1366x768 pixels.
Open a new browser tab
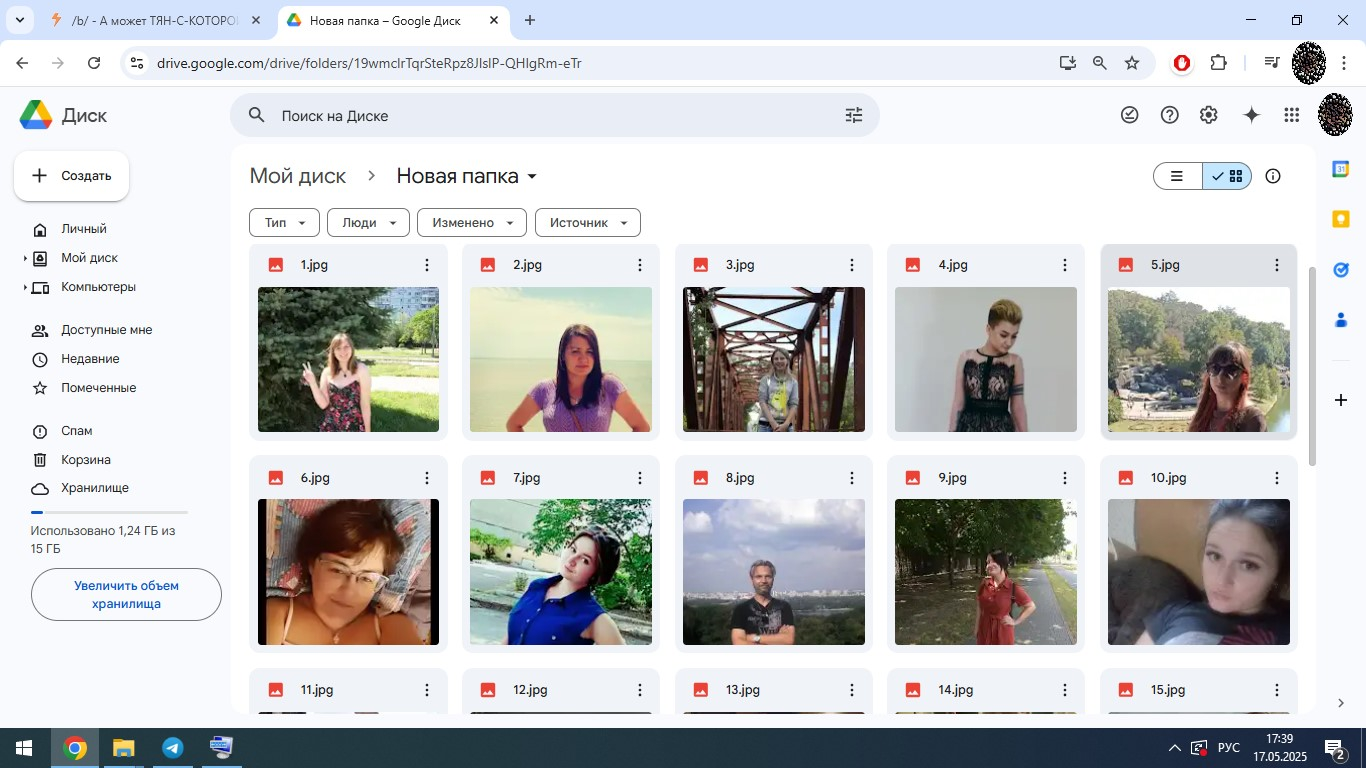[x=530, y=20]
